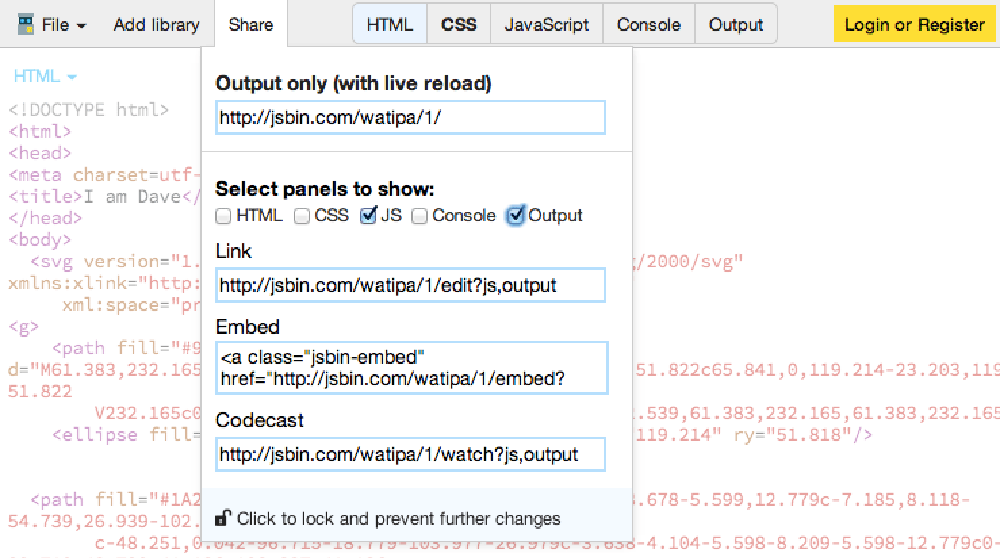Show the CSS panel

[459, 24]
